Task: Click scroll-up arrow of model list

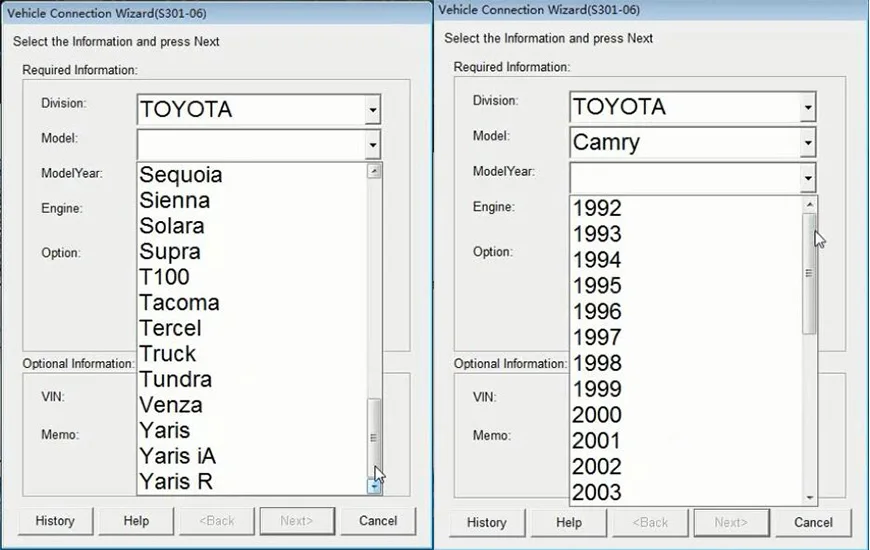Action: coord(374,171)
